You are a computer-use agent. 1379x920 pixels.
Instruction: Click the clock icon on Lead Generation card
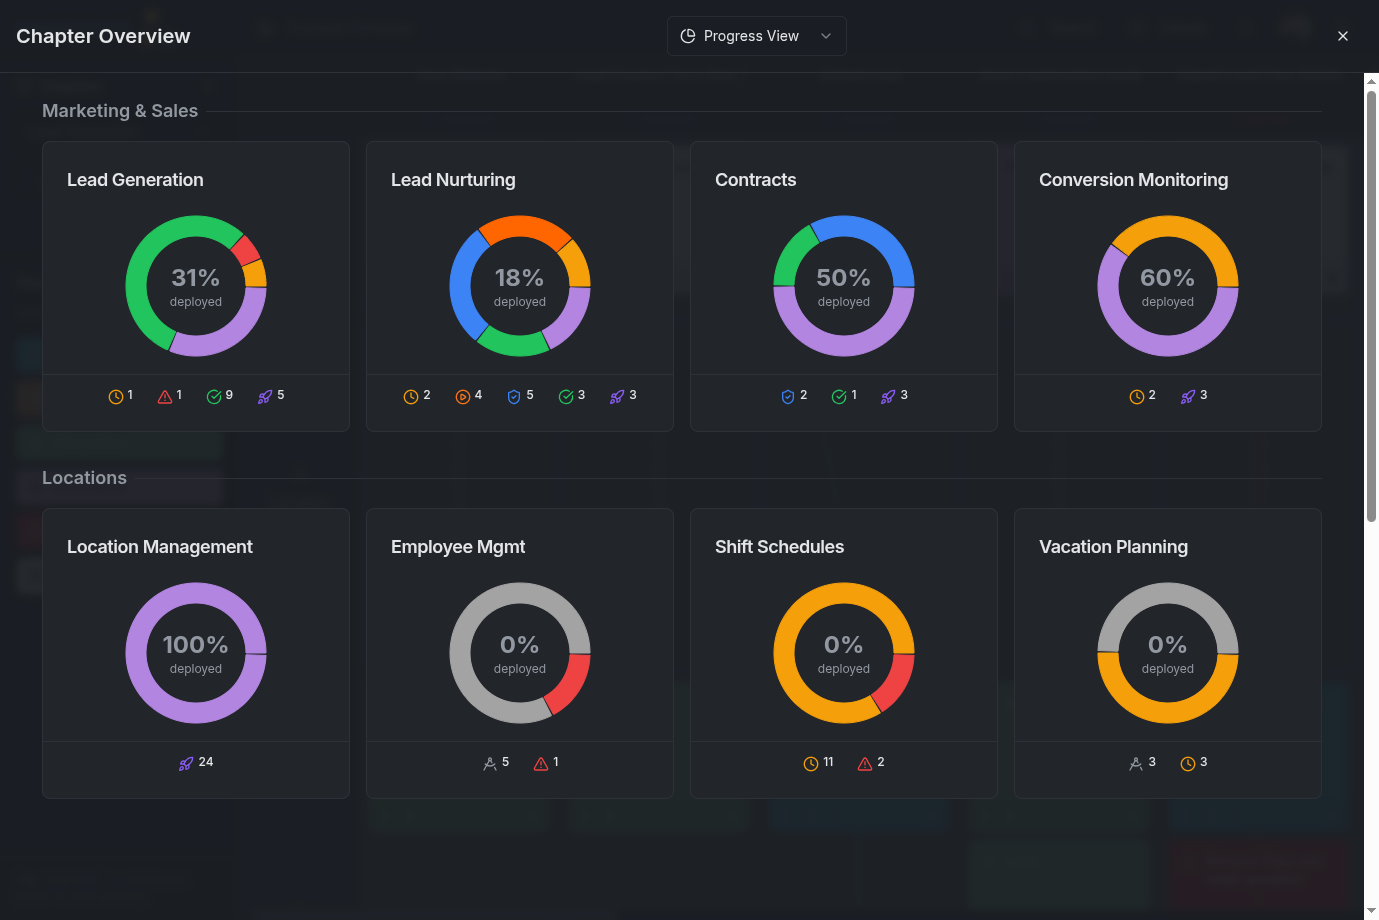point(114,396)
